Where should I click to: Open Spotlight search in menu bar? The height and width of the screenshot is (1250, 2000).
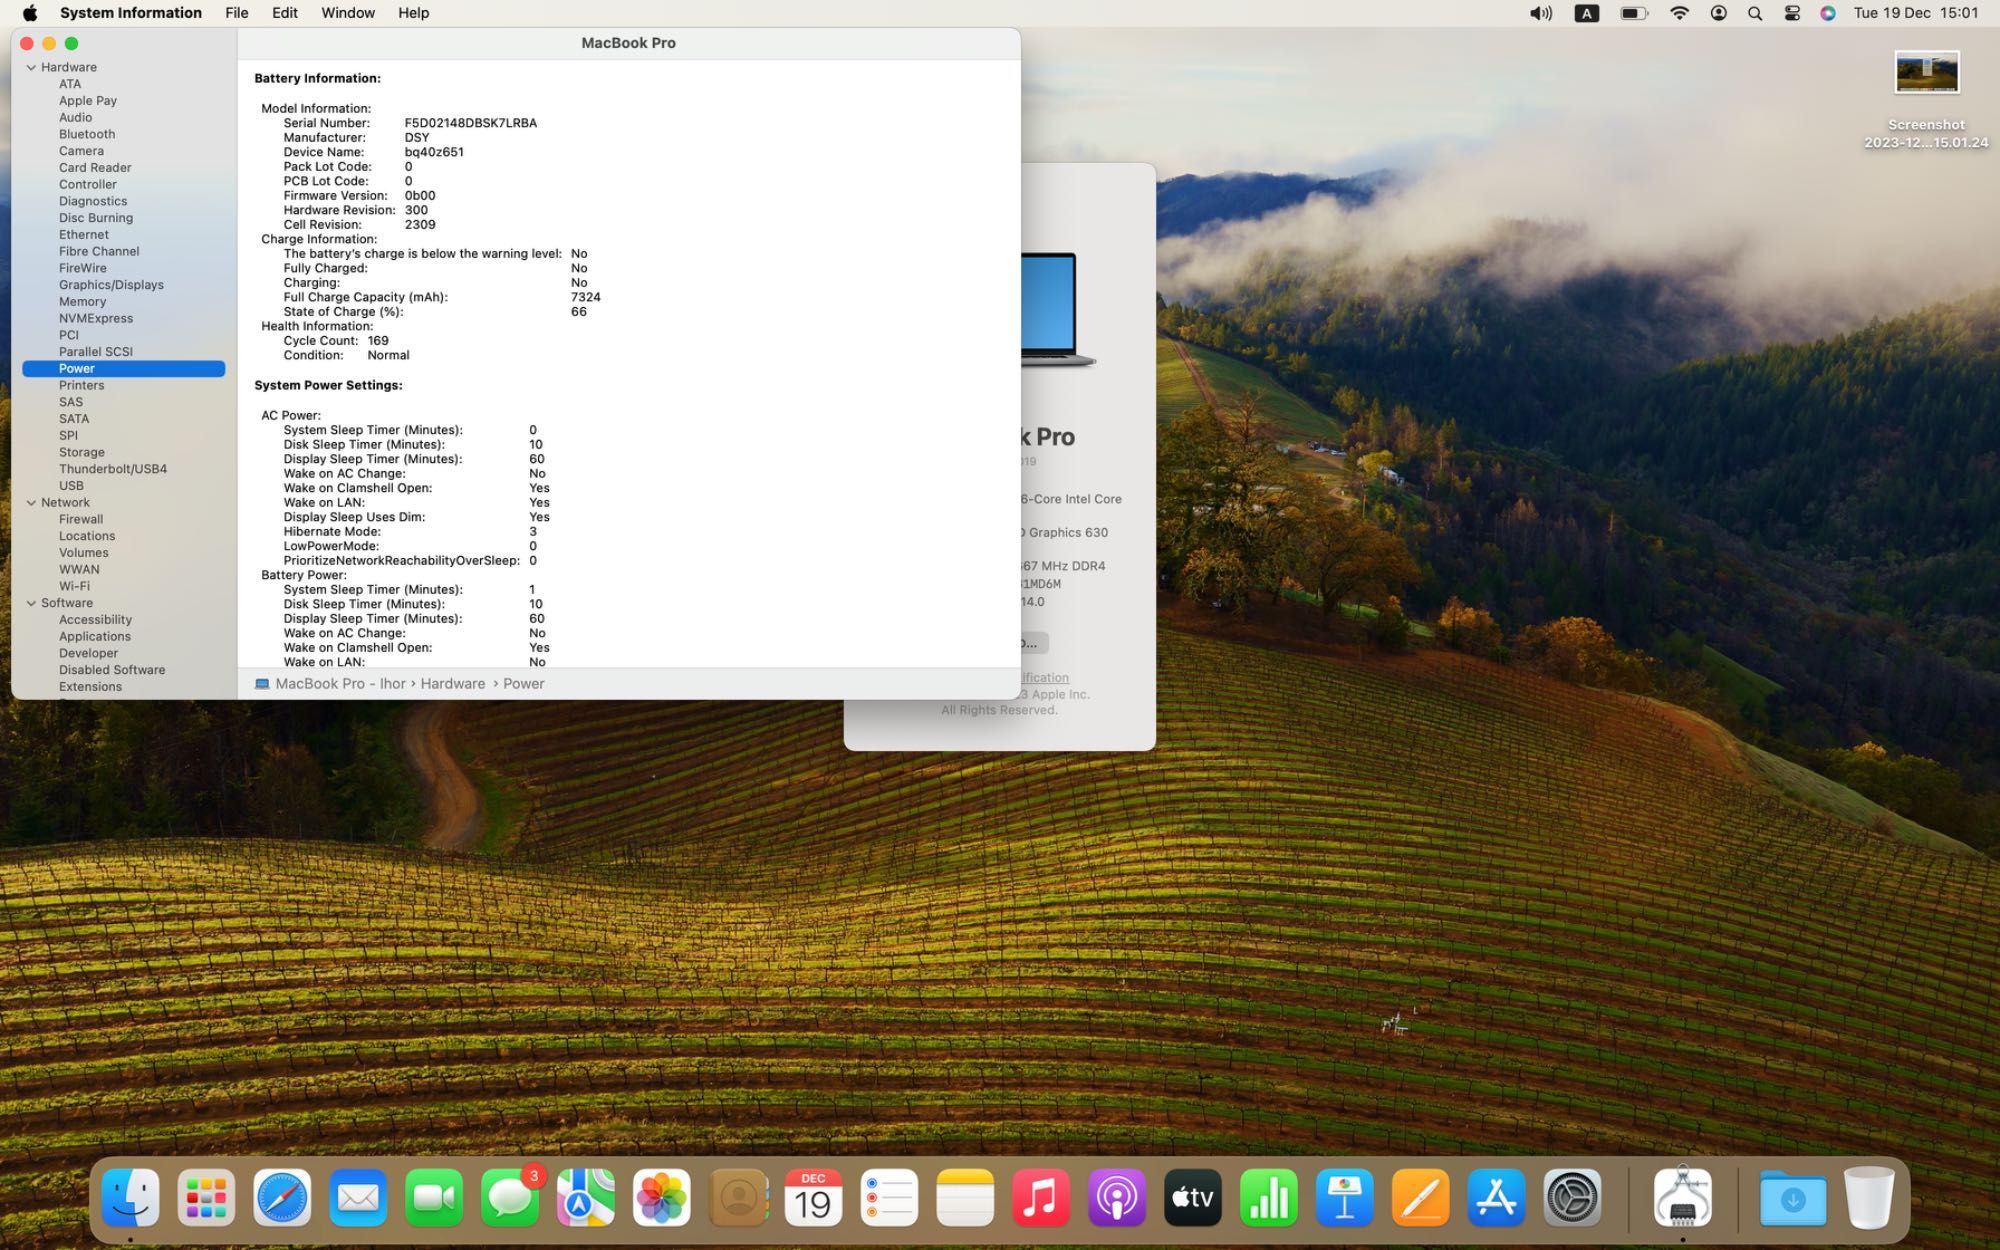[x=1755, y=13]
